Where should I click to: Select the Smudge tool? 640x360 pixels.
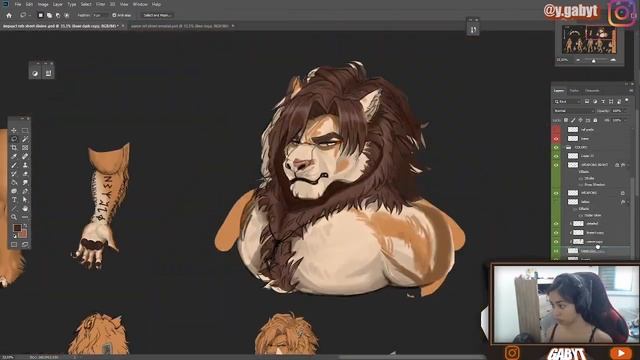pos(25,182)
